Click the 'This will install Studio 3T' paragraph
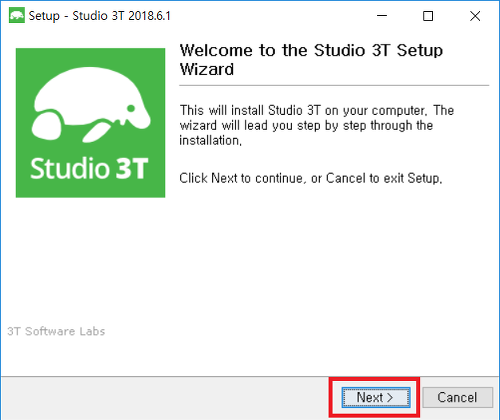 click(317, 125)
